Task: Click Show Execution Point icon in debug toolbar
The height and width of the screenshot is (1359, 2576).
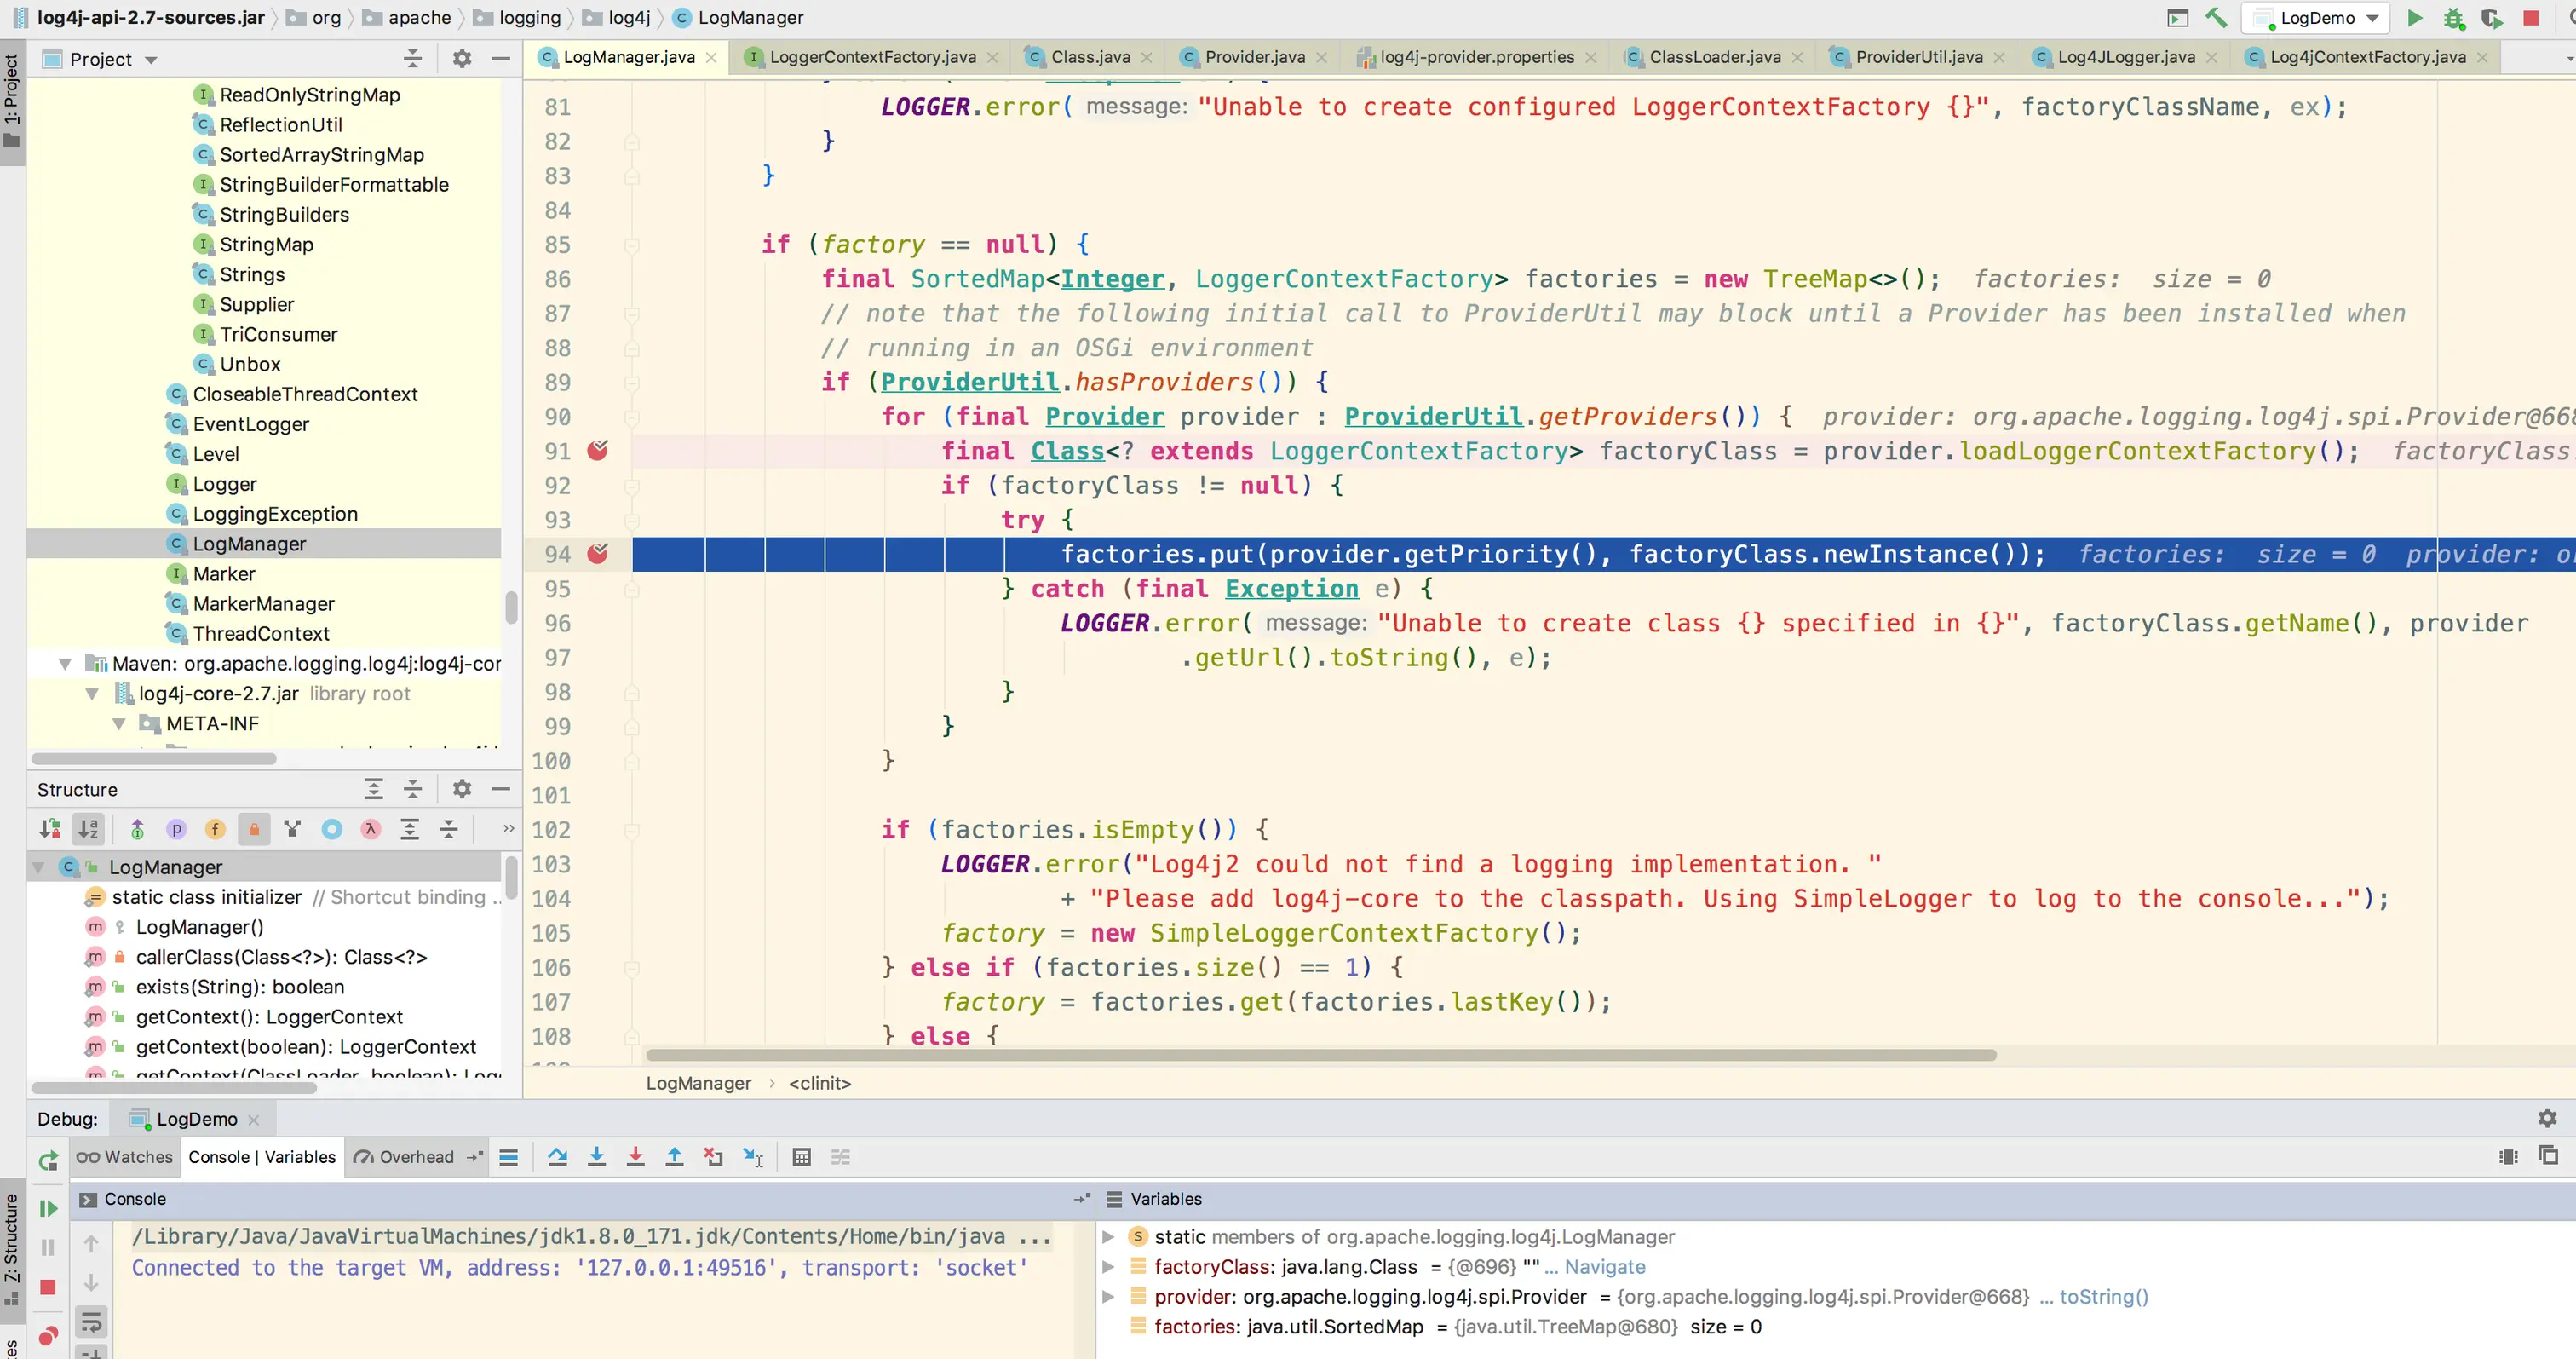Action: [508, 1157]
